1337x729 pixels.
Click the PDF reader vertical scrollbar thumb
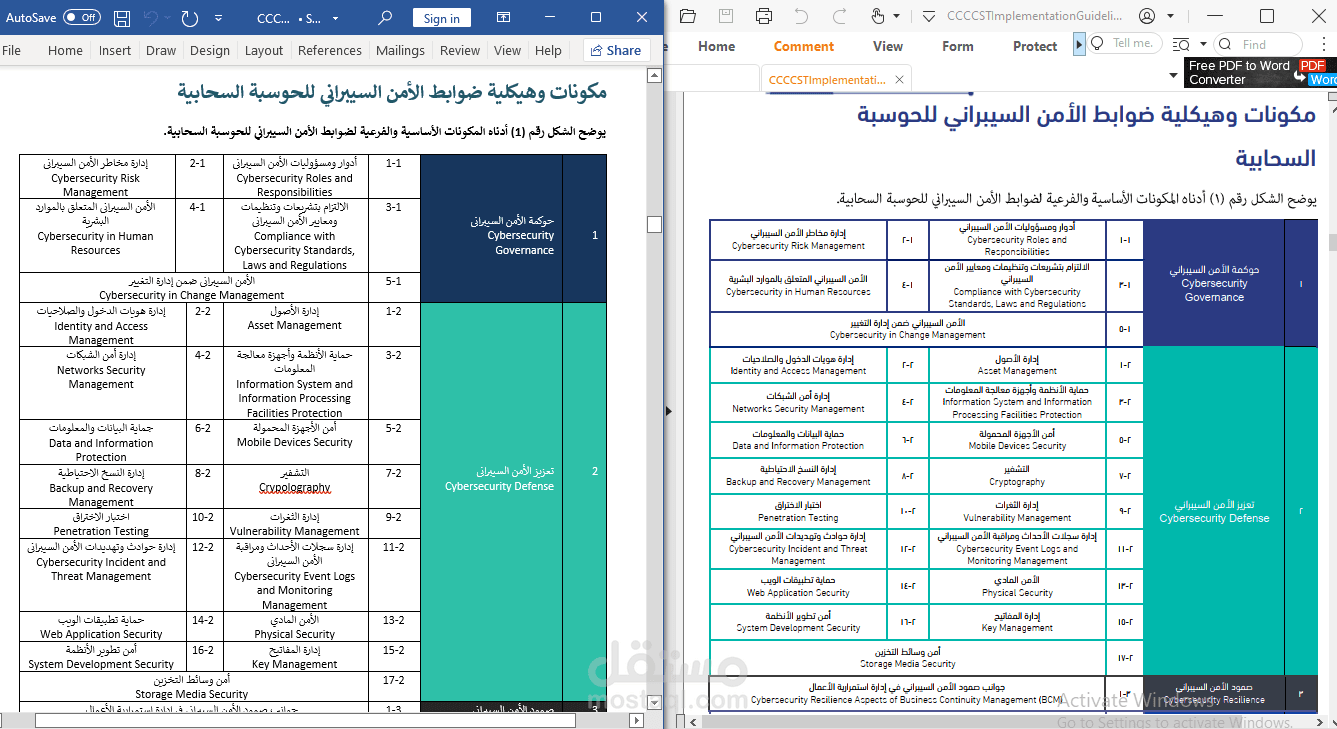pyautogui.click(x=1332, y=241)
